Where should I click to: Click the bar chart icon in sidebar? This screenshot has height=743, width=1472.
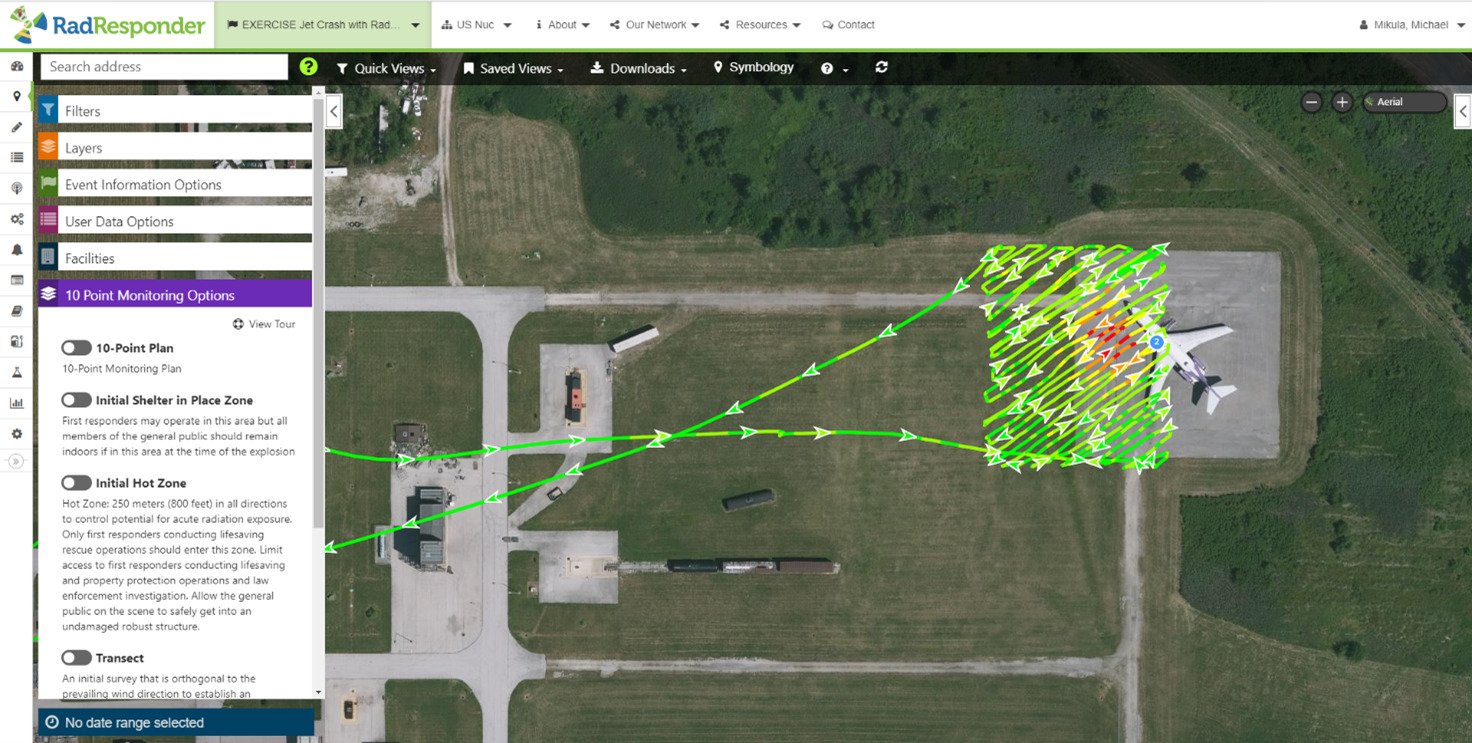pos(16,403)
